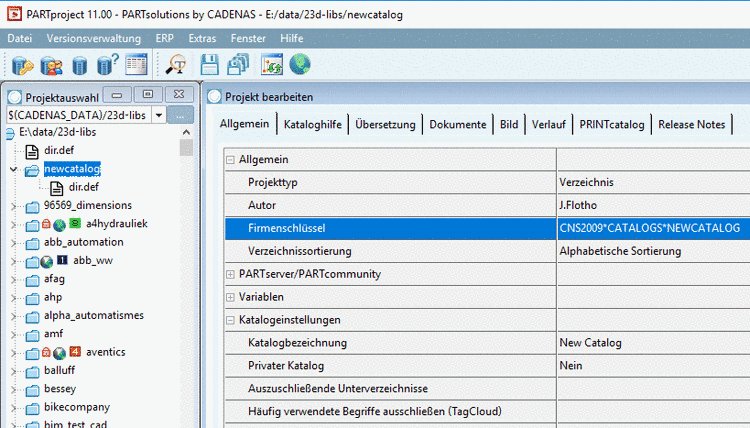Click the globe toolbar icon
This screenshot has width=750, height=428.
(300, 65)
